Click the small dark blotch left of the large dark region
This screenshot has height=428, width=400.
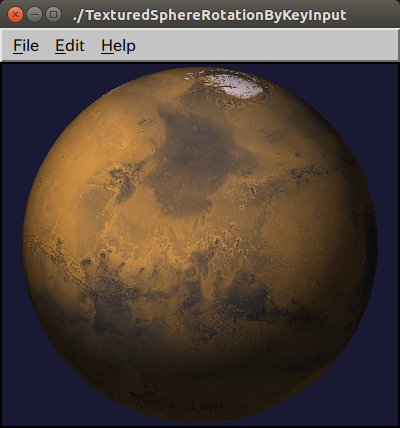coord(123,183)
